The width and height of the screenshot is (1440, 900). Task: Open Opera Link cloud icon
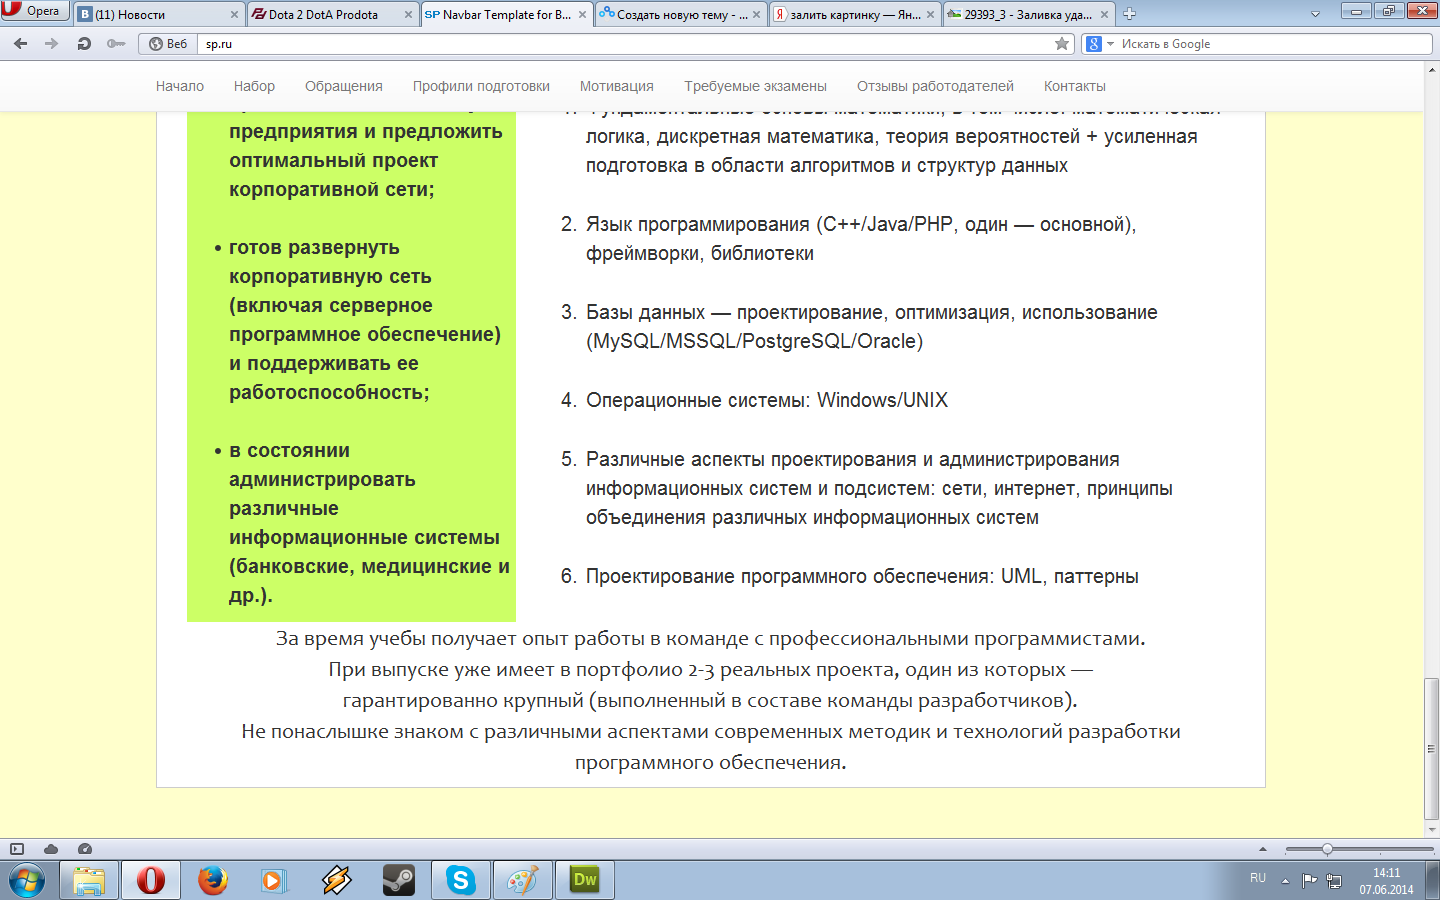51,849
